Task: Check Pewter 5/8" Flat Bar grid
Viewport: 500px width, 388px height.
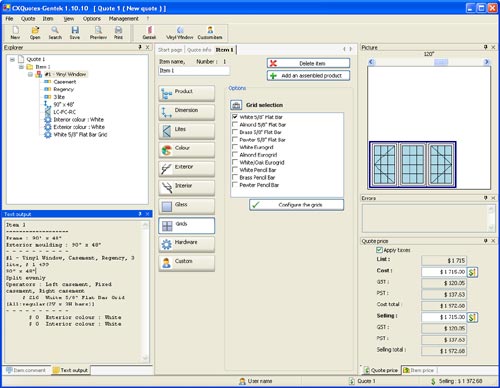Action: [x=235, y=140]
